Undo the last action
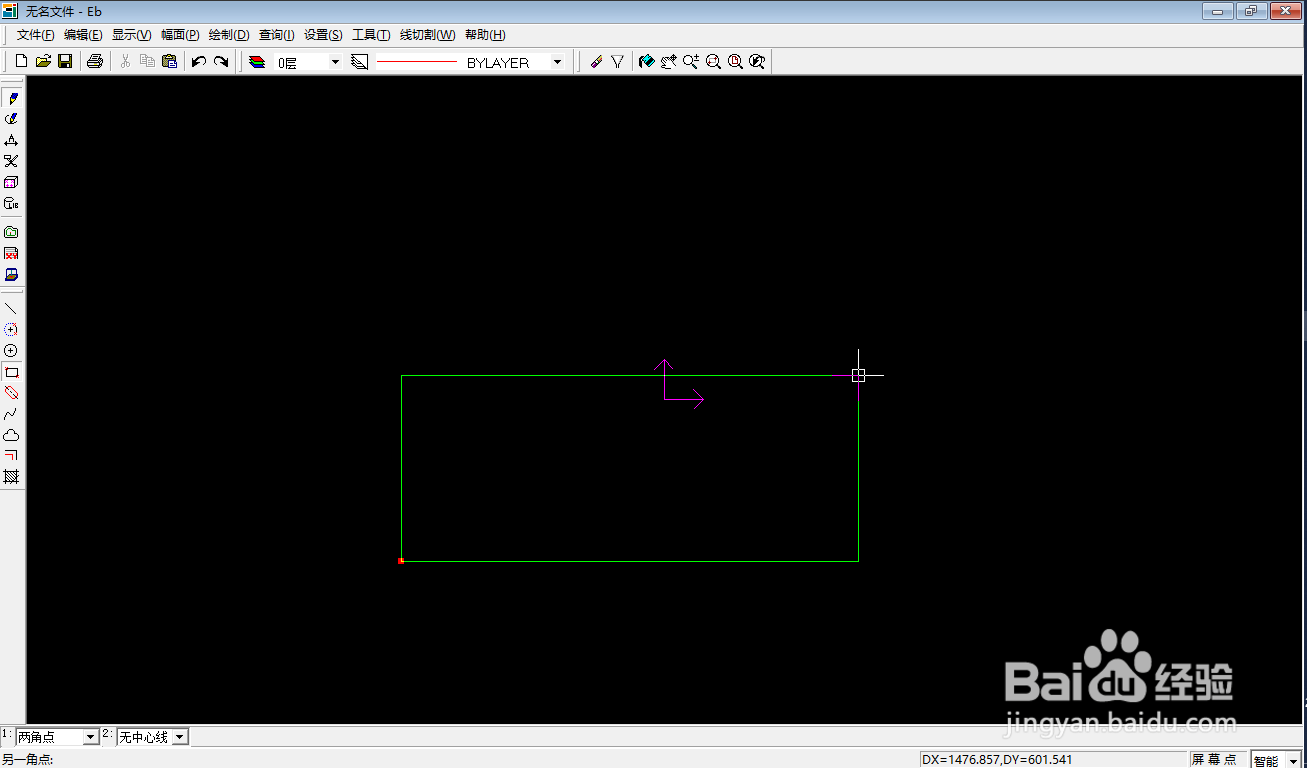Screen dimensions: 1307x768 tap(199, 62)
